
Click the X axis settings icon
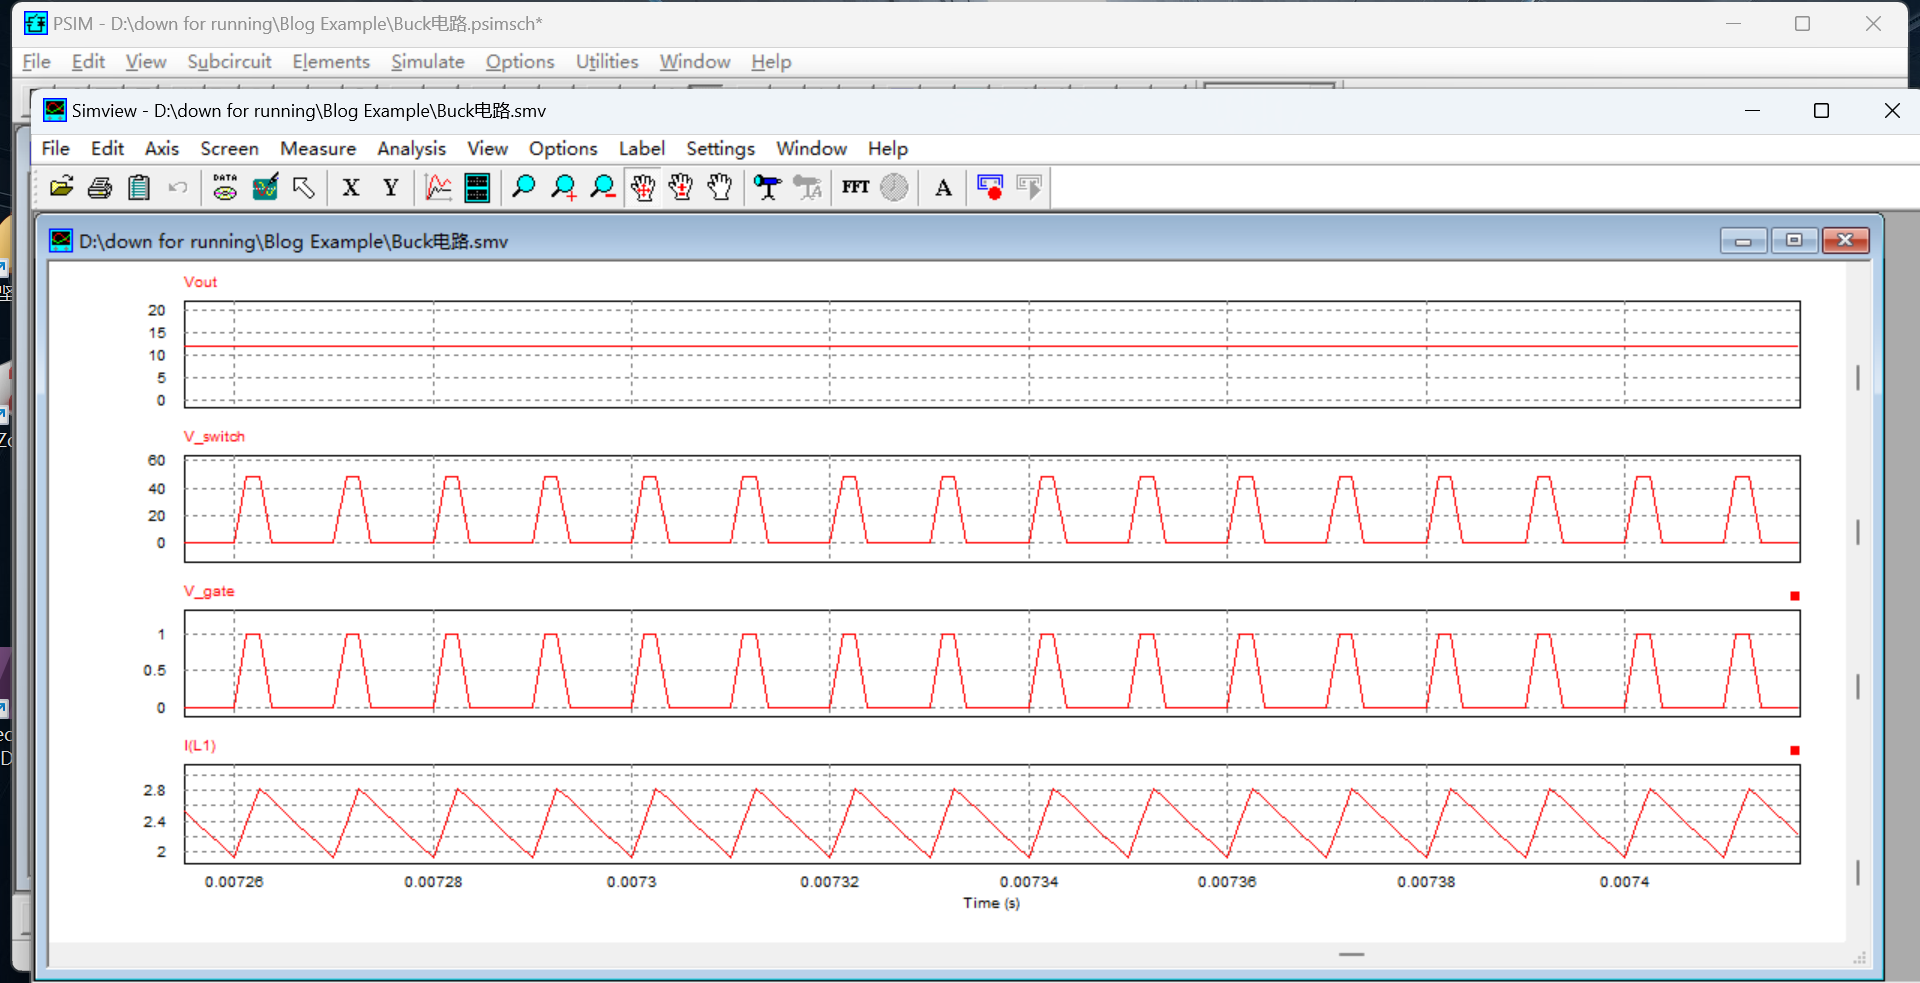[x=351, y=187]
